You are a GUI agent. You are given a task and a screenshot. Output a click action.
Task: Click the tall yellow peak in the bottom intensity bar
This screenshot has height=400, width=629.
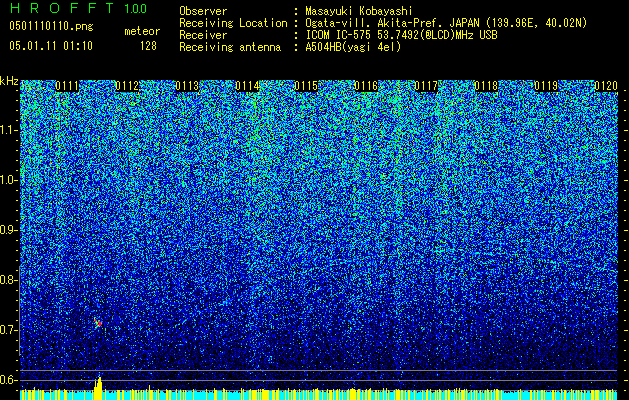pos(98,388)
